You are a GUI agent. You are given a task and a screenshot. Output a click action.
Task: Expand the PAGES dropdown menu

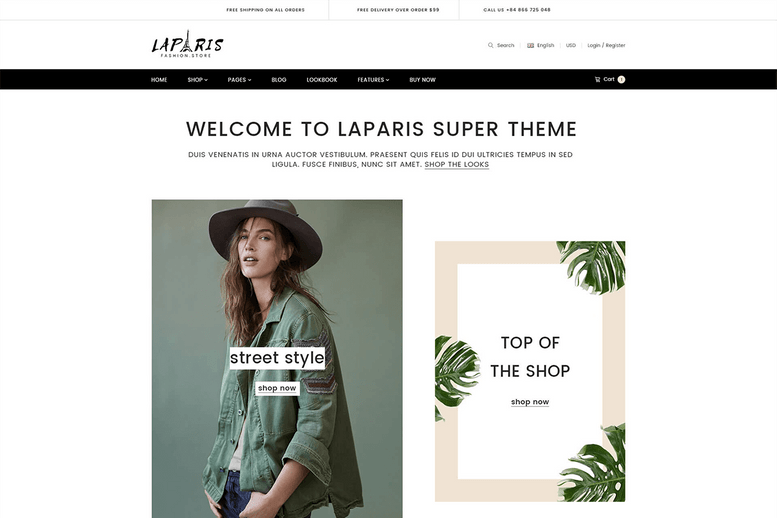[239, 79]
